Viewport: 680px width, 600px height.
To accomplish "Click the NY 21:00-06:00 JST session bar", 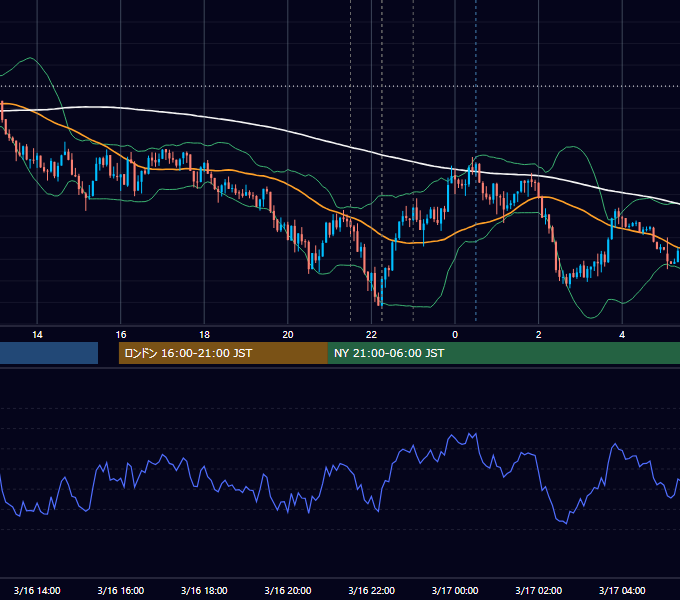I will tap(503, 353).
